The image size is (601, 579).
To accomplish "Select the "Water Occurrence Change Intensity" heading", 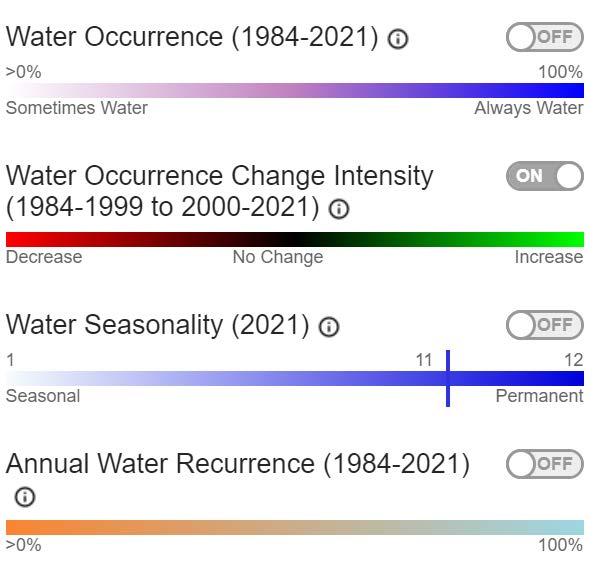I will pos(220,176).
